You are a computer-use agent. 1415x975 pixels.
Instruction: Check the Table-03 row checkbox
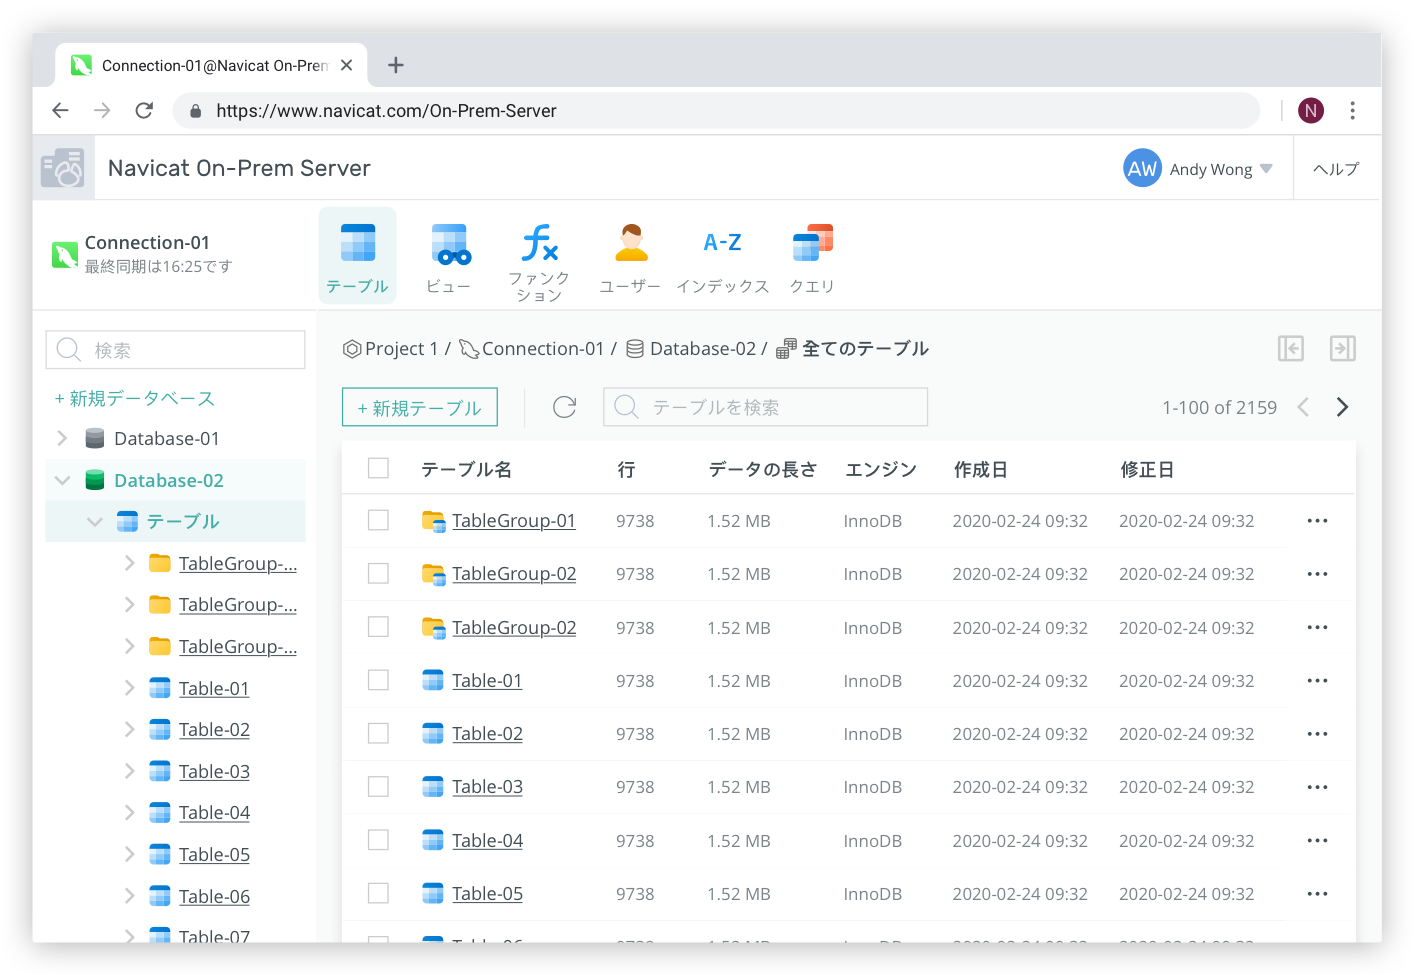pos(378,787)
